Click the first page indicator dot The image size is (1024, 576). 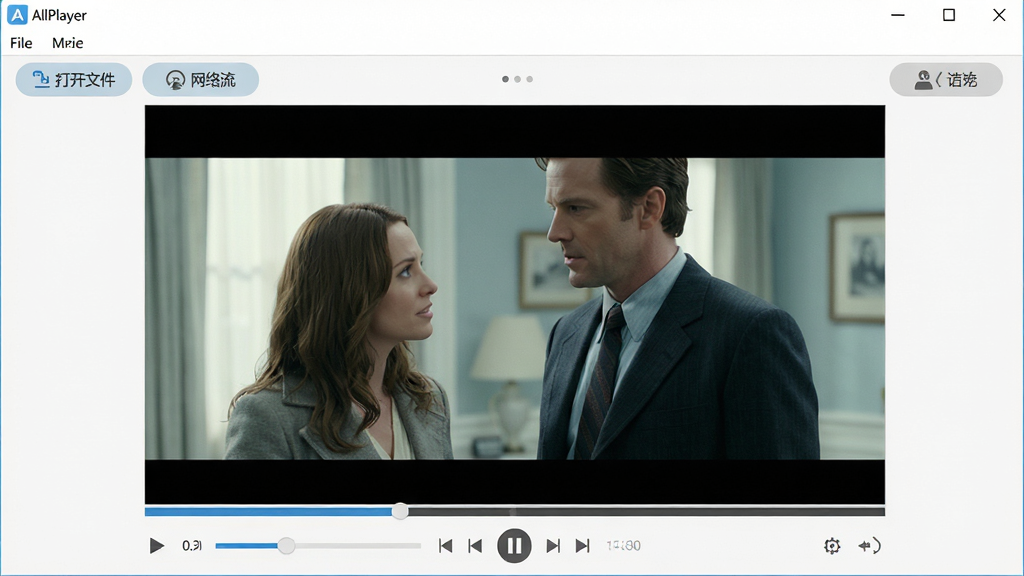pos(505,79)
